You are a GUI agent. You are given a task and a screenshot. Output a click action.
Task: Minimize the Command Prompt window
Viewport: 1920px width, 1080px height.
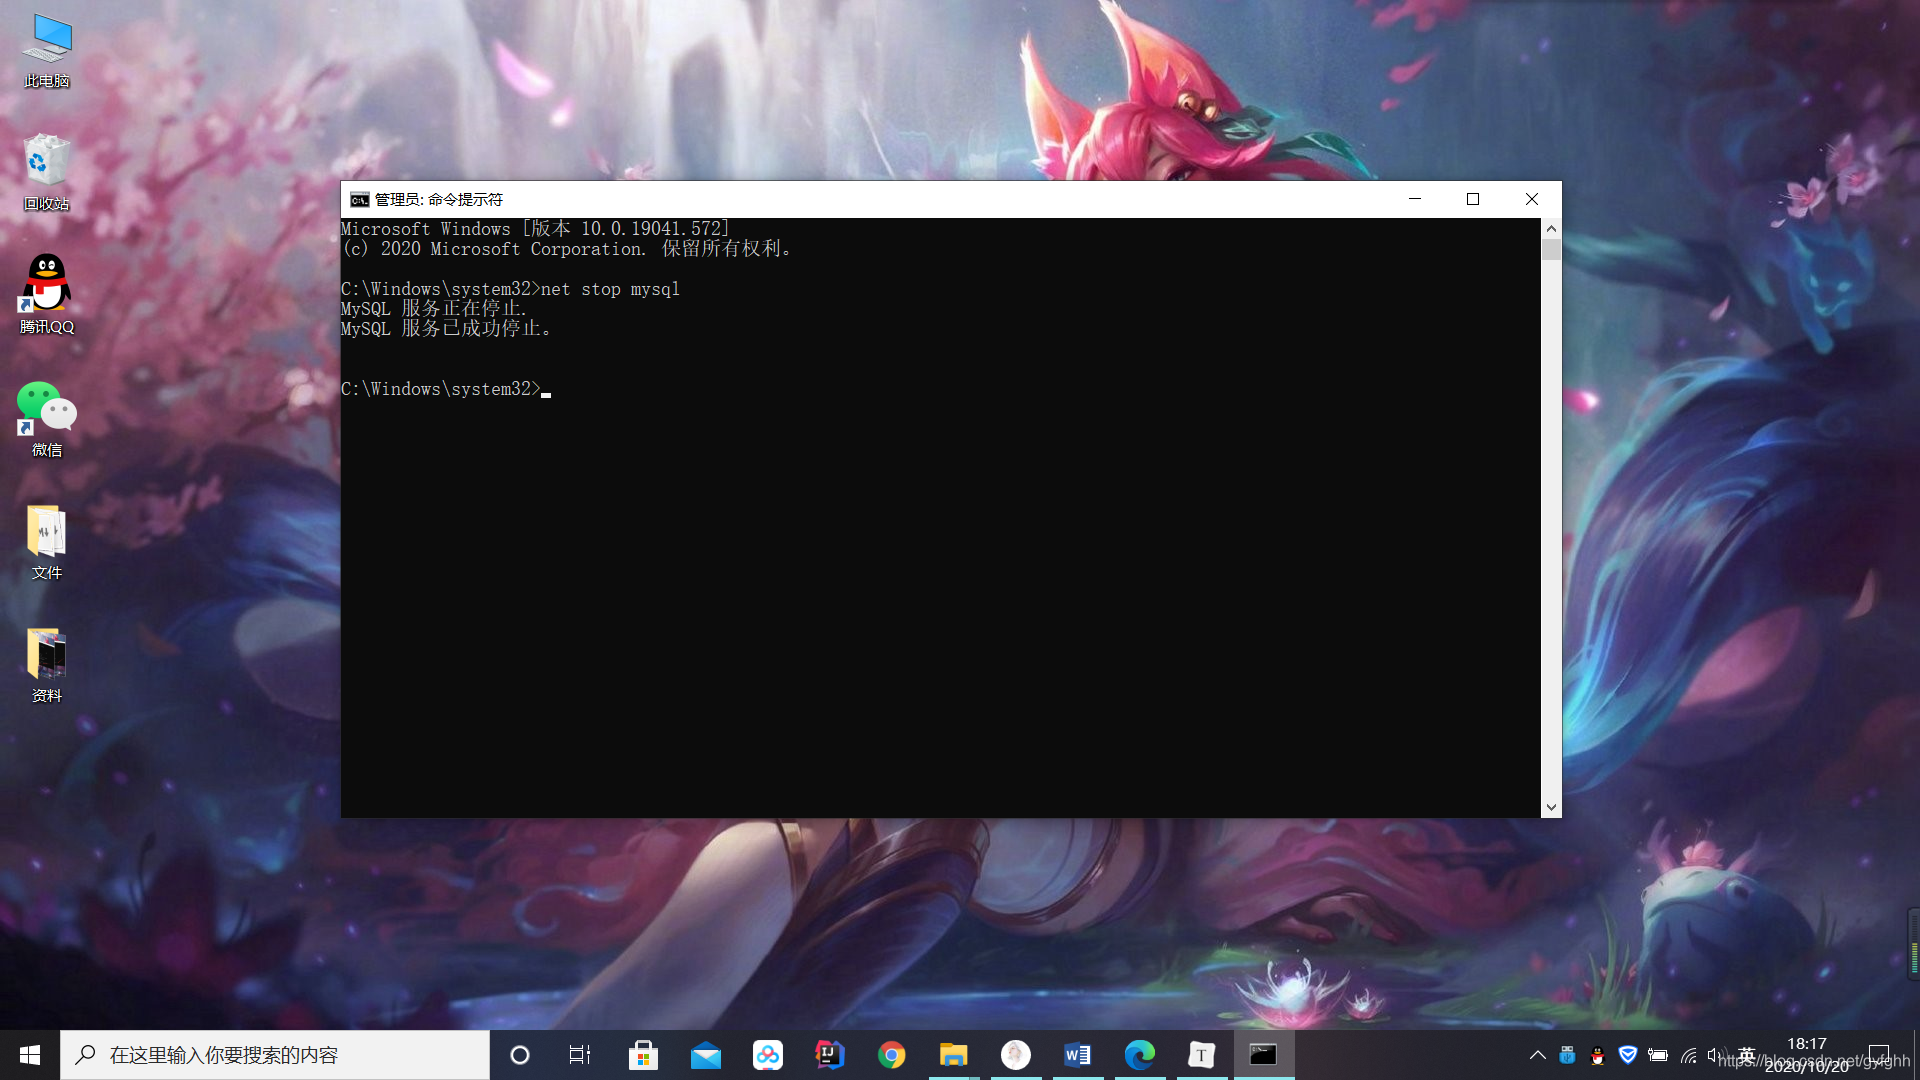1415,199
